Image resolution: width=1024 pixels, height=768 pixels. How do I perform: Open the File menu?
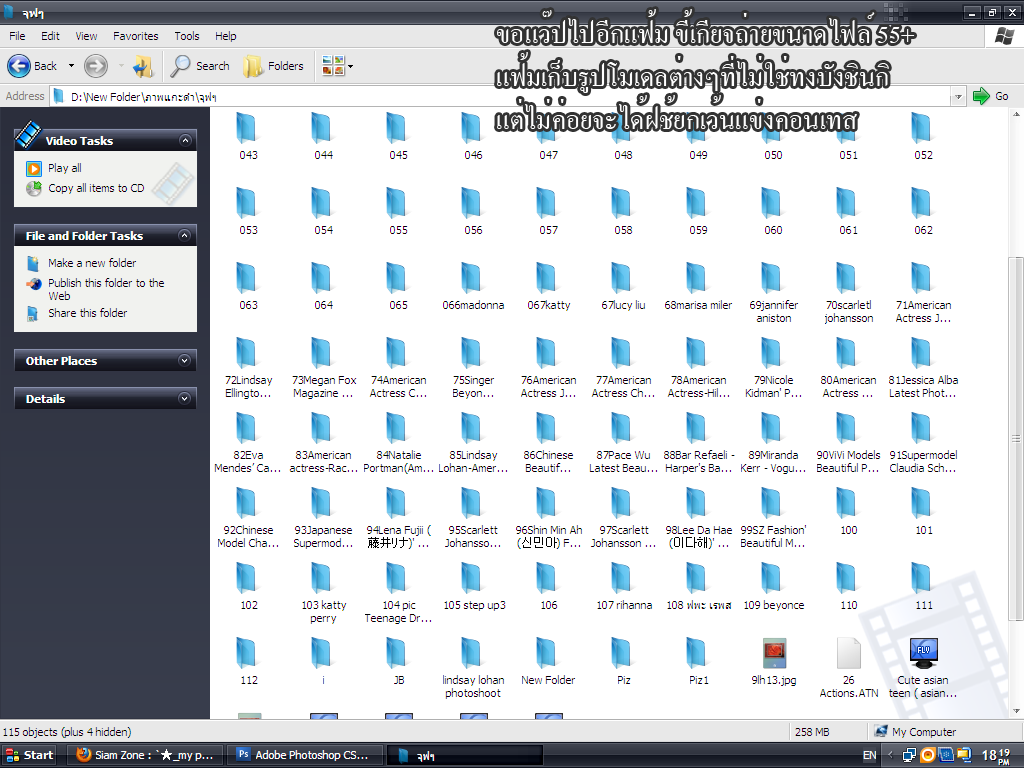click(x=18, y=36)
